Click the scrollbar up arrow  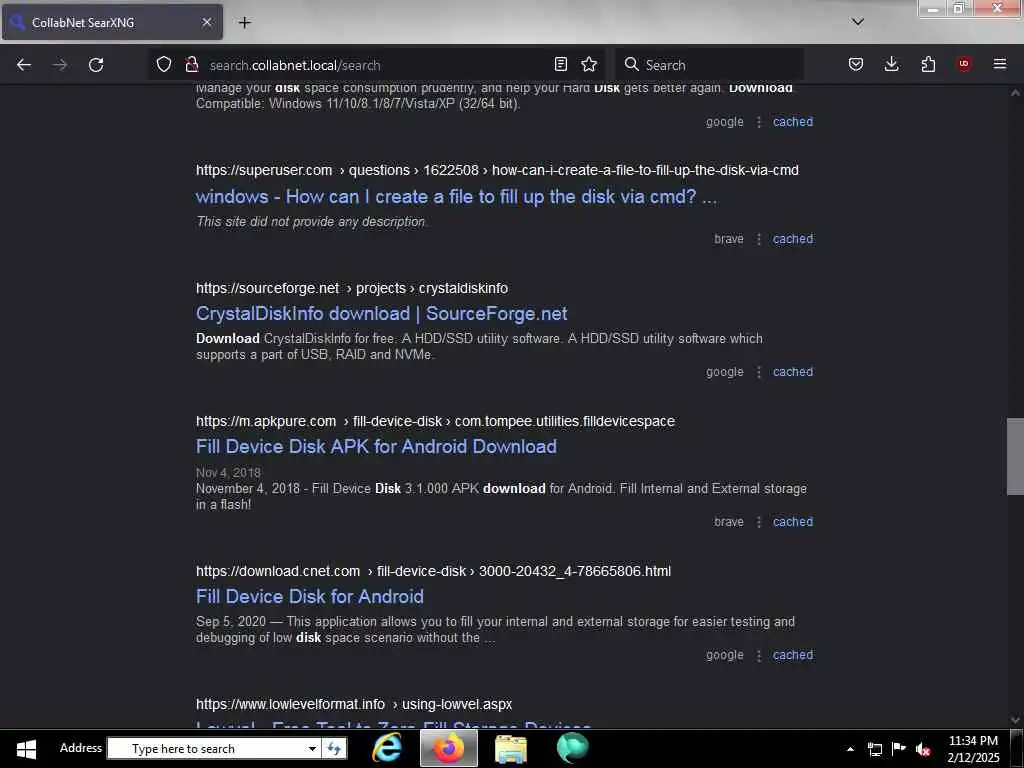click(x=1015, y=93)
